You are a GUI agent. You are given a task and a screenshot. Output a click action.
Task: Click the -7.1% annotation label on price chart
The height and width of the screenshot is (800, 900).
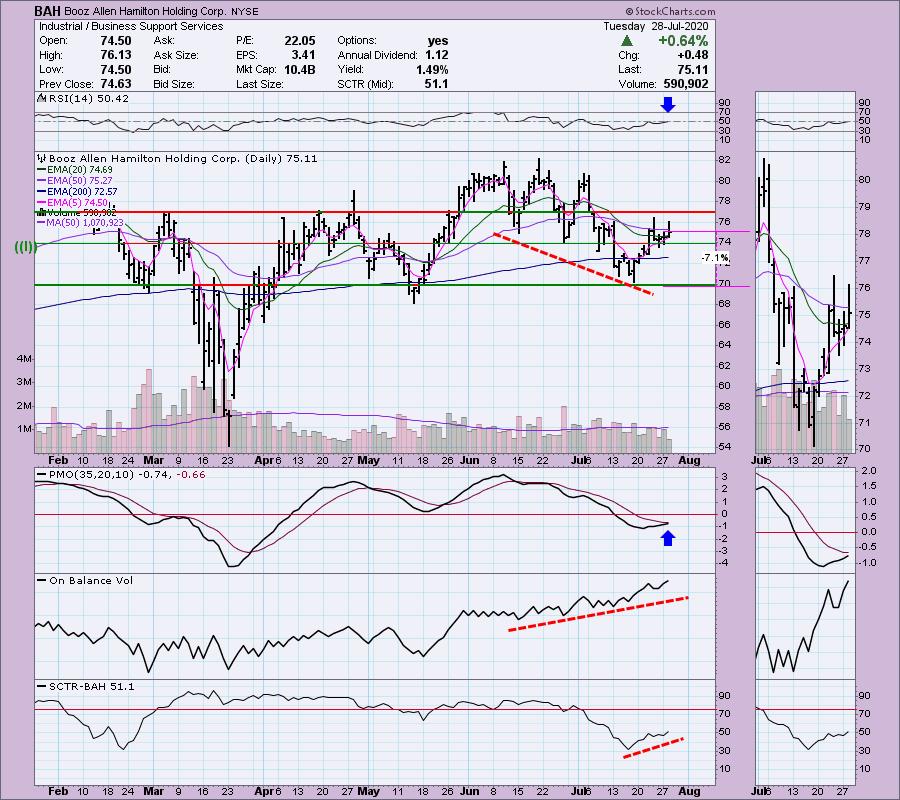click(x=715, y=258)
